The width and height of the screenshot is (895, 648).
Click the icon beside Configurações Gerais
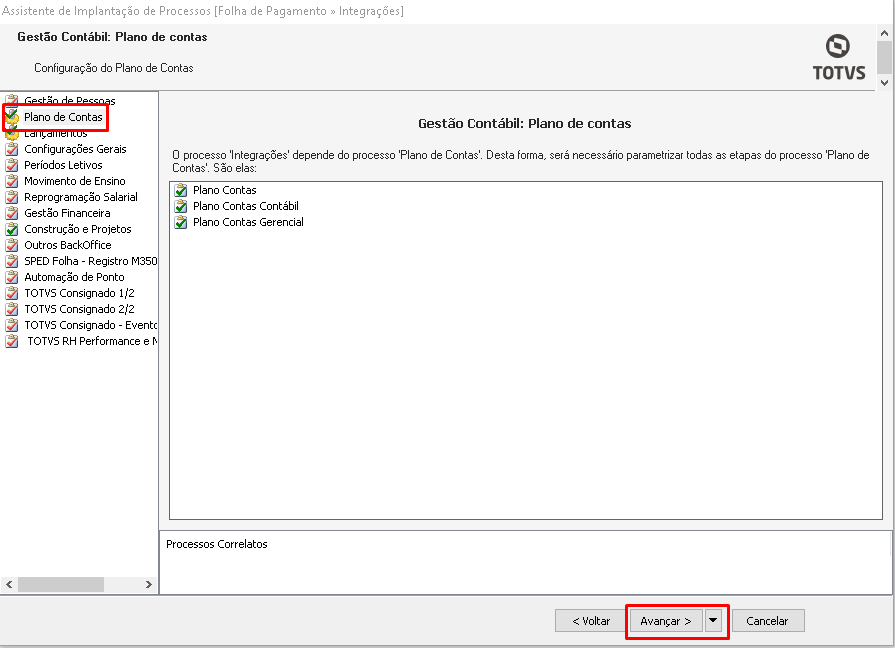tap(11, 149)
